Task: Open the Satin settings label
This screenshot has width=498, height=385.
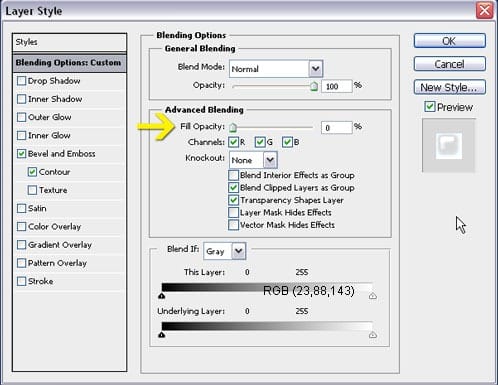Action: [37, 209]
